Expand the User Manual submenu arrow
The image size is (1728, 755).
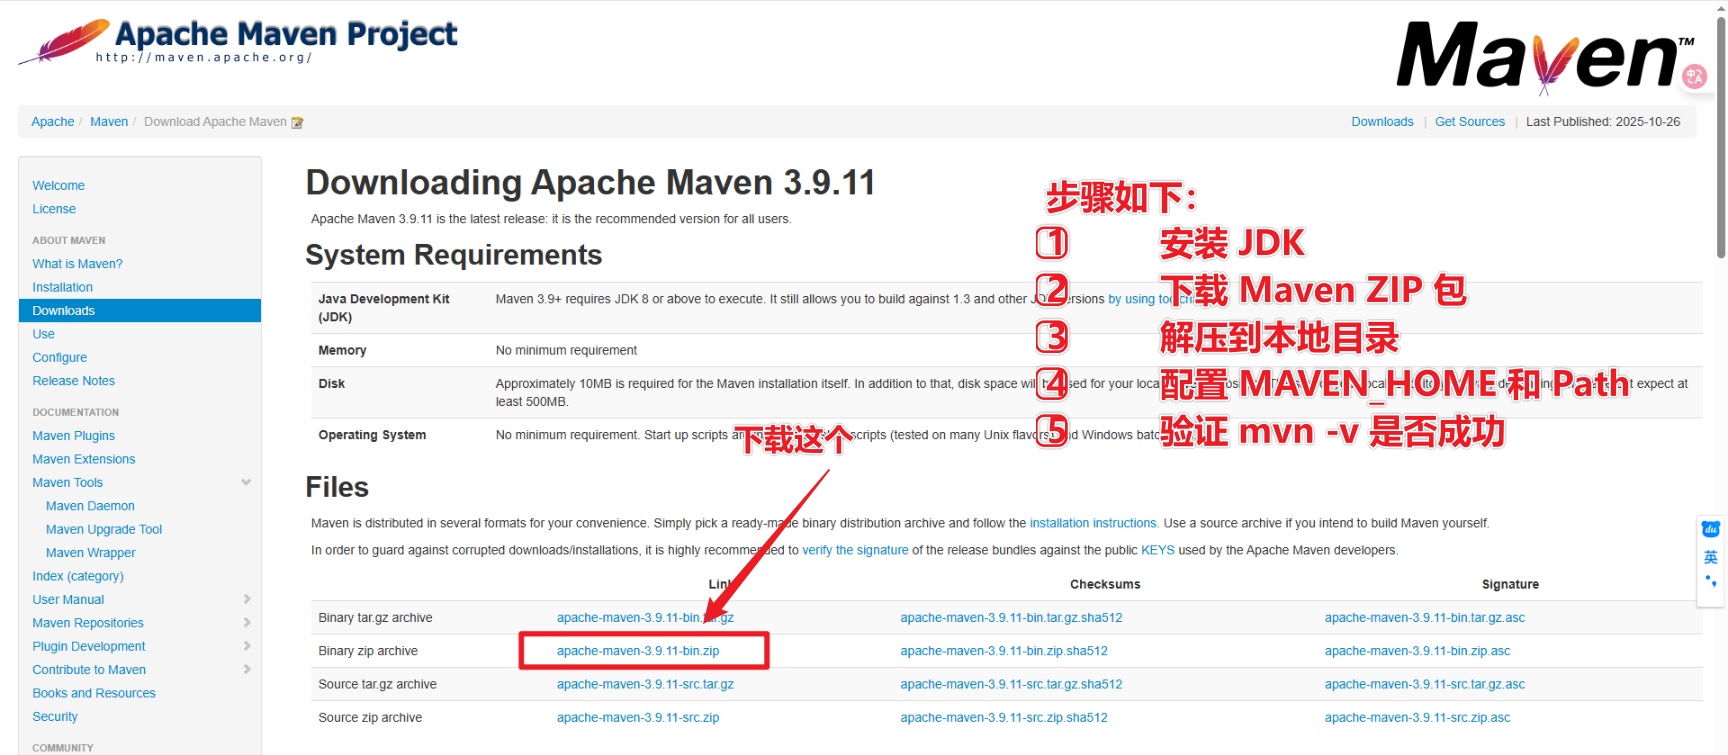coord(246,599)
